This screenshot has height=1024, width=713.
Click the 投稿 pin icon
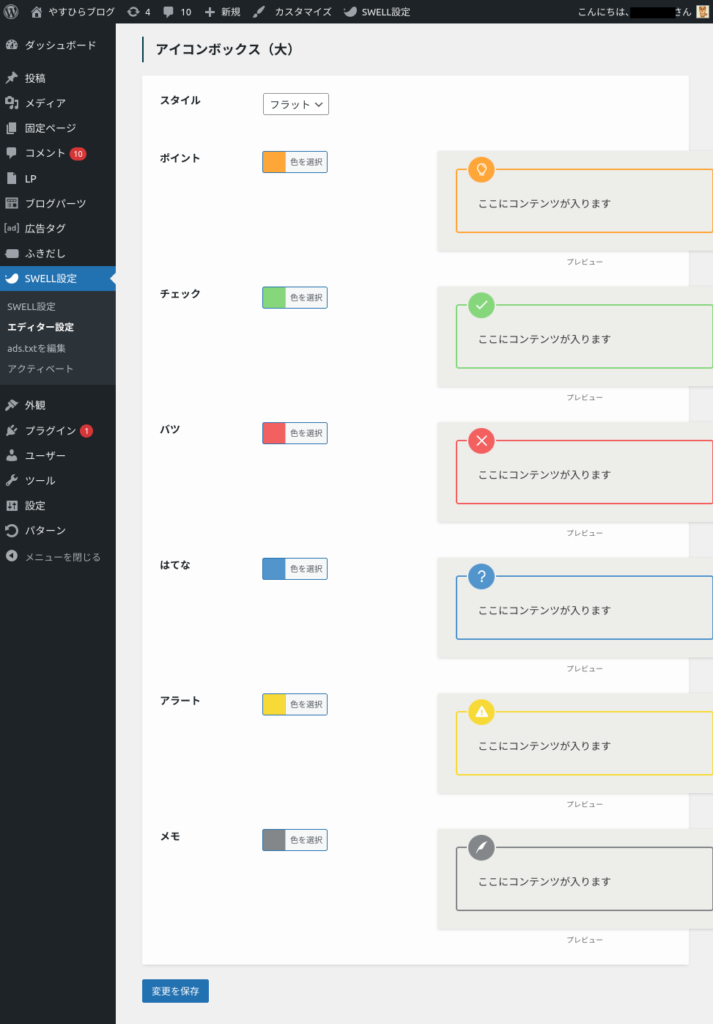tap(12, 78)
